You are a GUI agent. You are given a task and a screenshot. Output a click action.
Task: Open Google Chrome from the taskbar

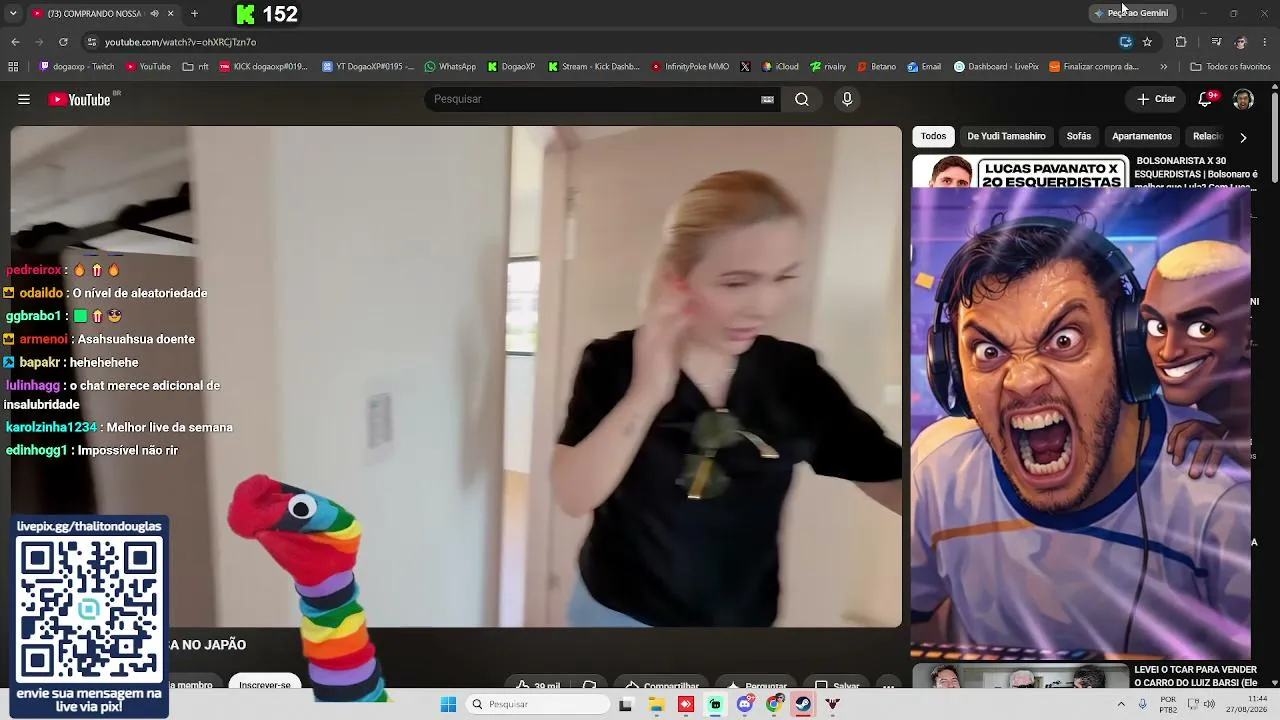[x=774, y=704]
